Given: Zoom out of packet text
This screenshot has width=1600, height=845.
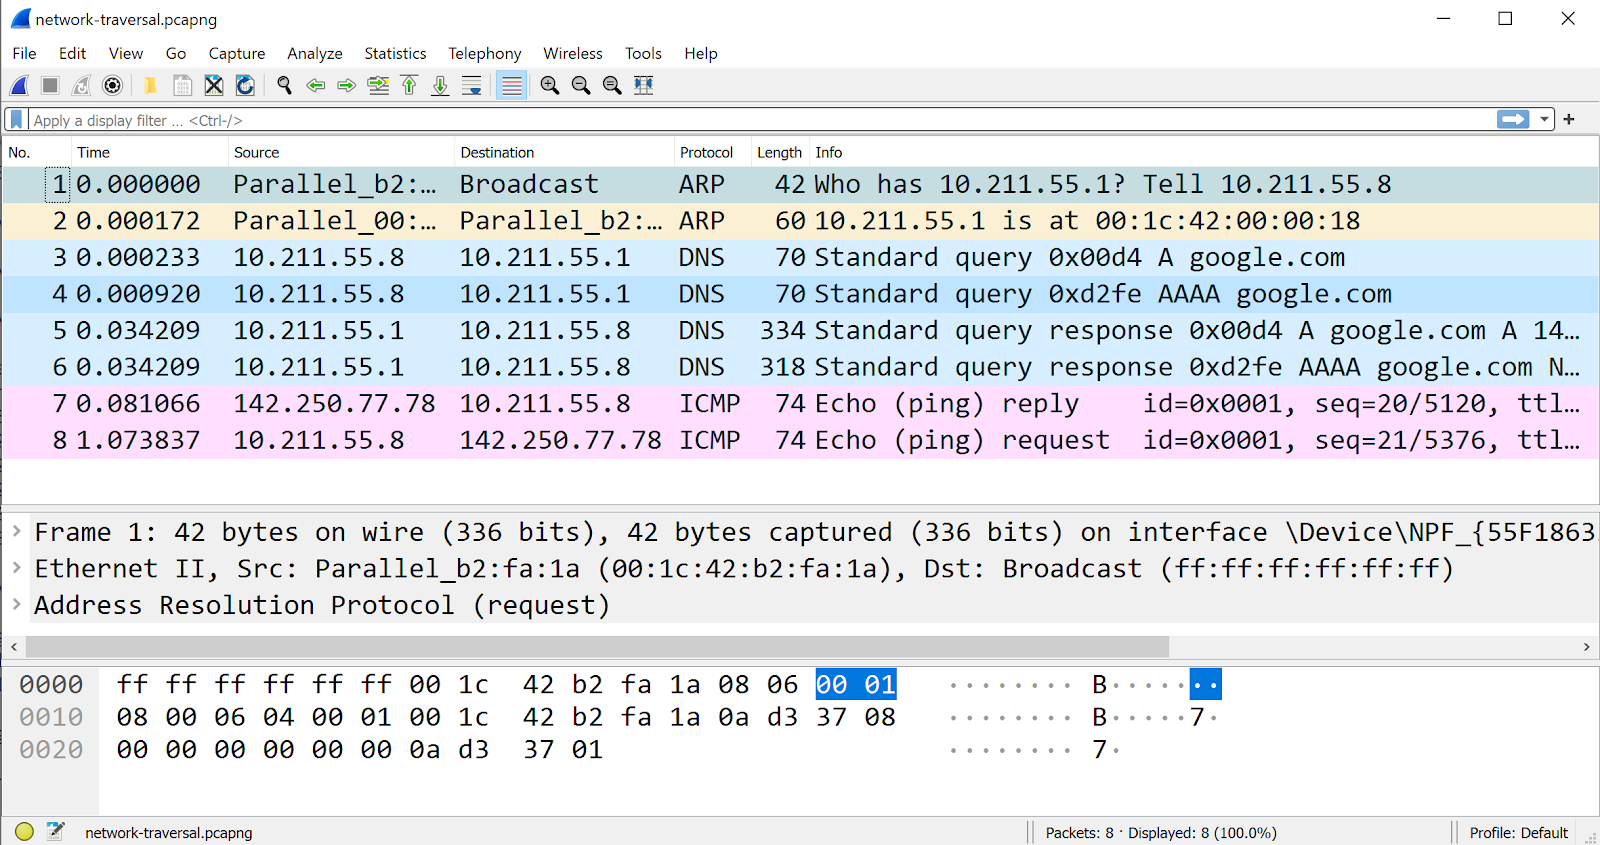Looking at the screenshot, I should (581, 86).
